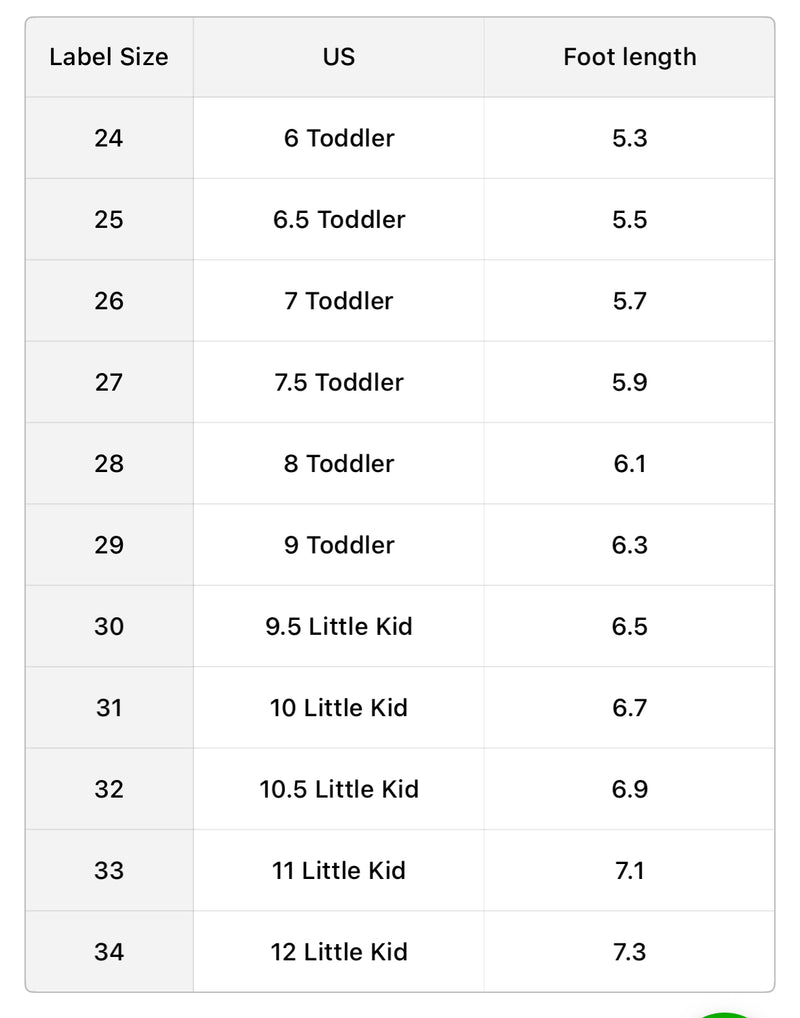
Task: Click the 7.5 Toddler cell
Action: (x=339, y=382)
